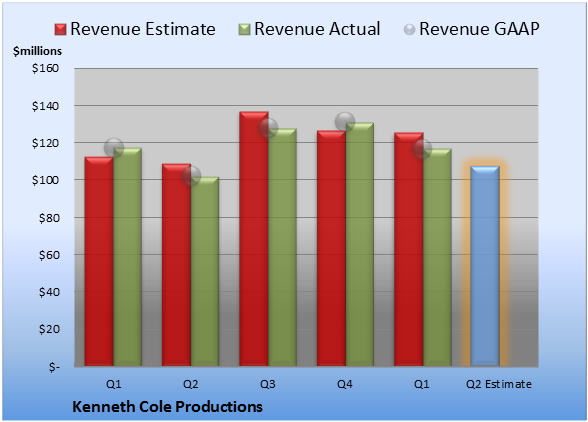This screenshot has width=588, height=422.
Task: Select the 'Revenue GAAP' legend label
Action: point(479,29)
